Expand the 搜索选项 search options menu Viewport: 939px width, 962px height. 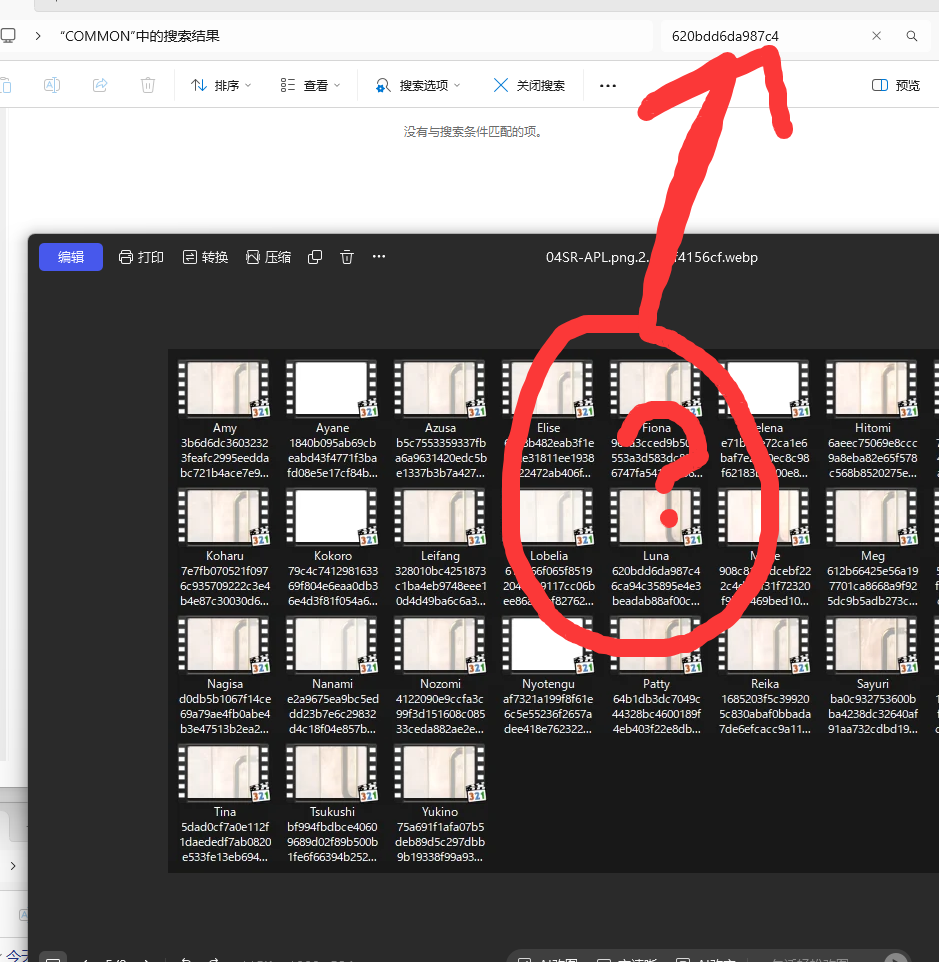418,85
